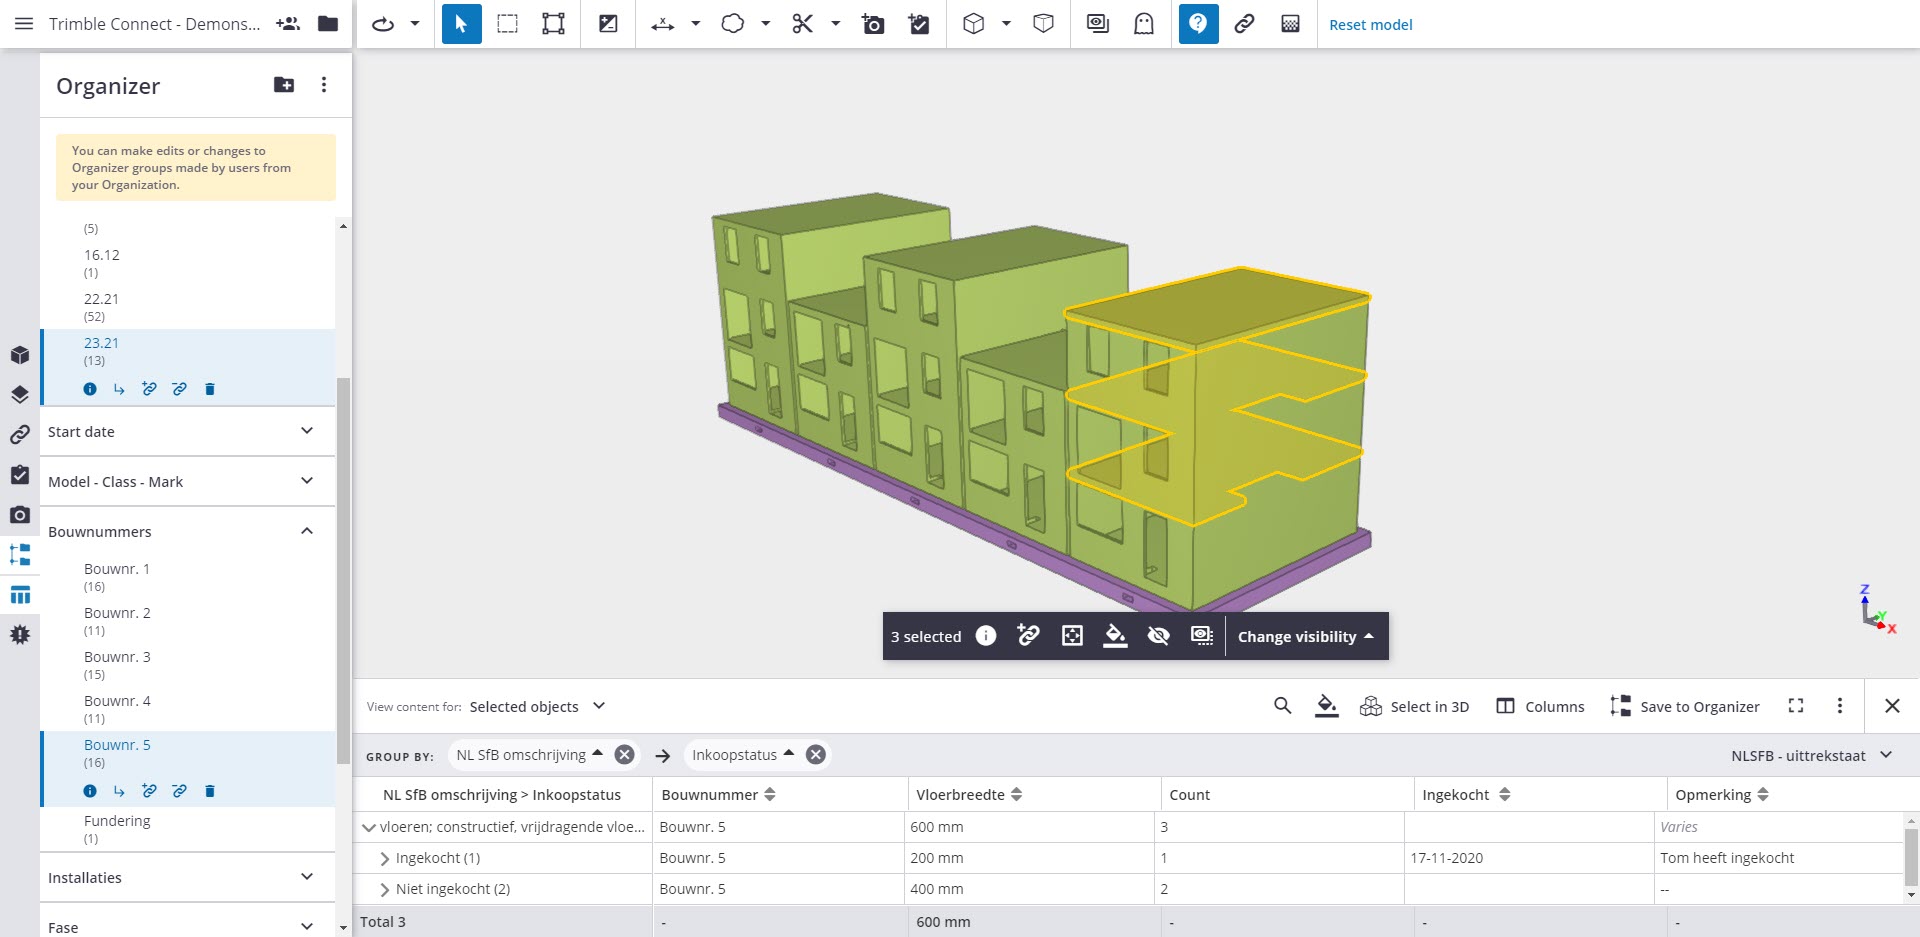Collapse the Bouwnummers section
Viewport: 1920px width, 937px height.
(188, 531)
